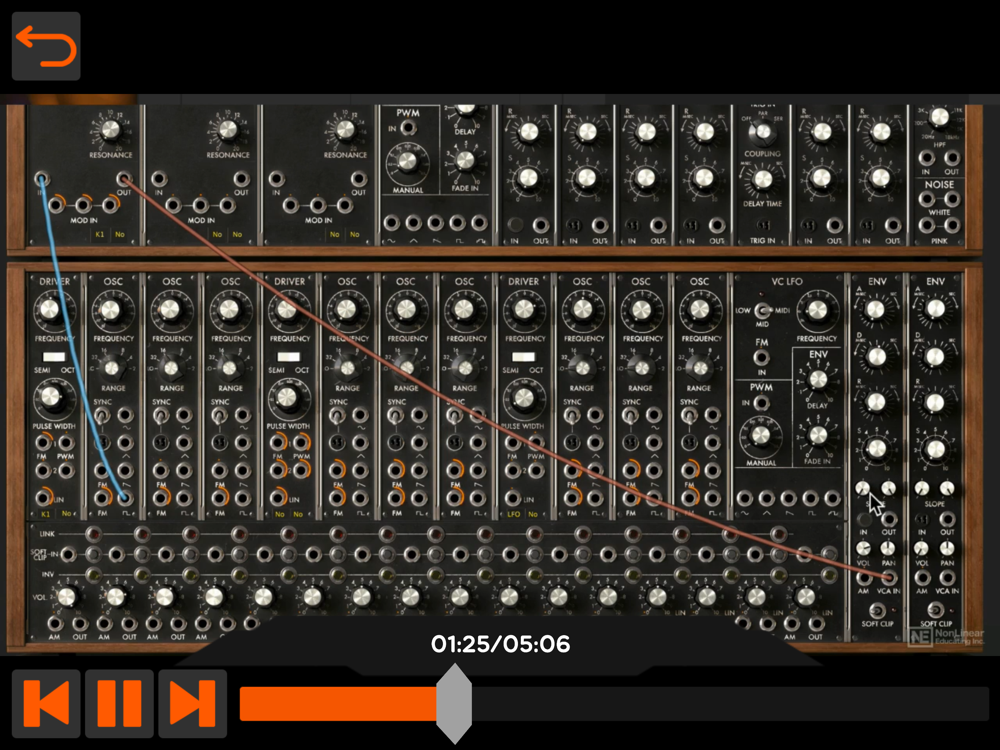The height and width of the screenshot is (750, 1000).
Task: Click the VCA IN jack holding the brown cable
Action: pos(889,578)
